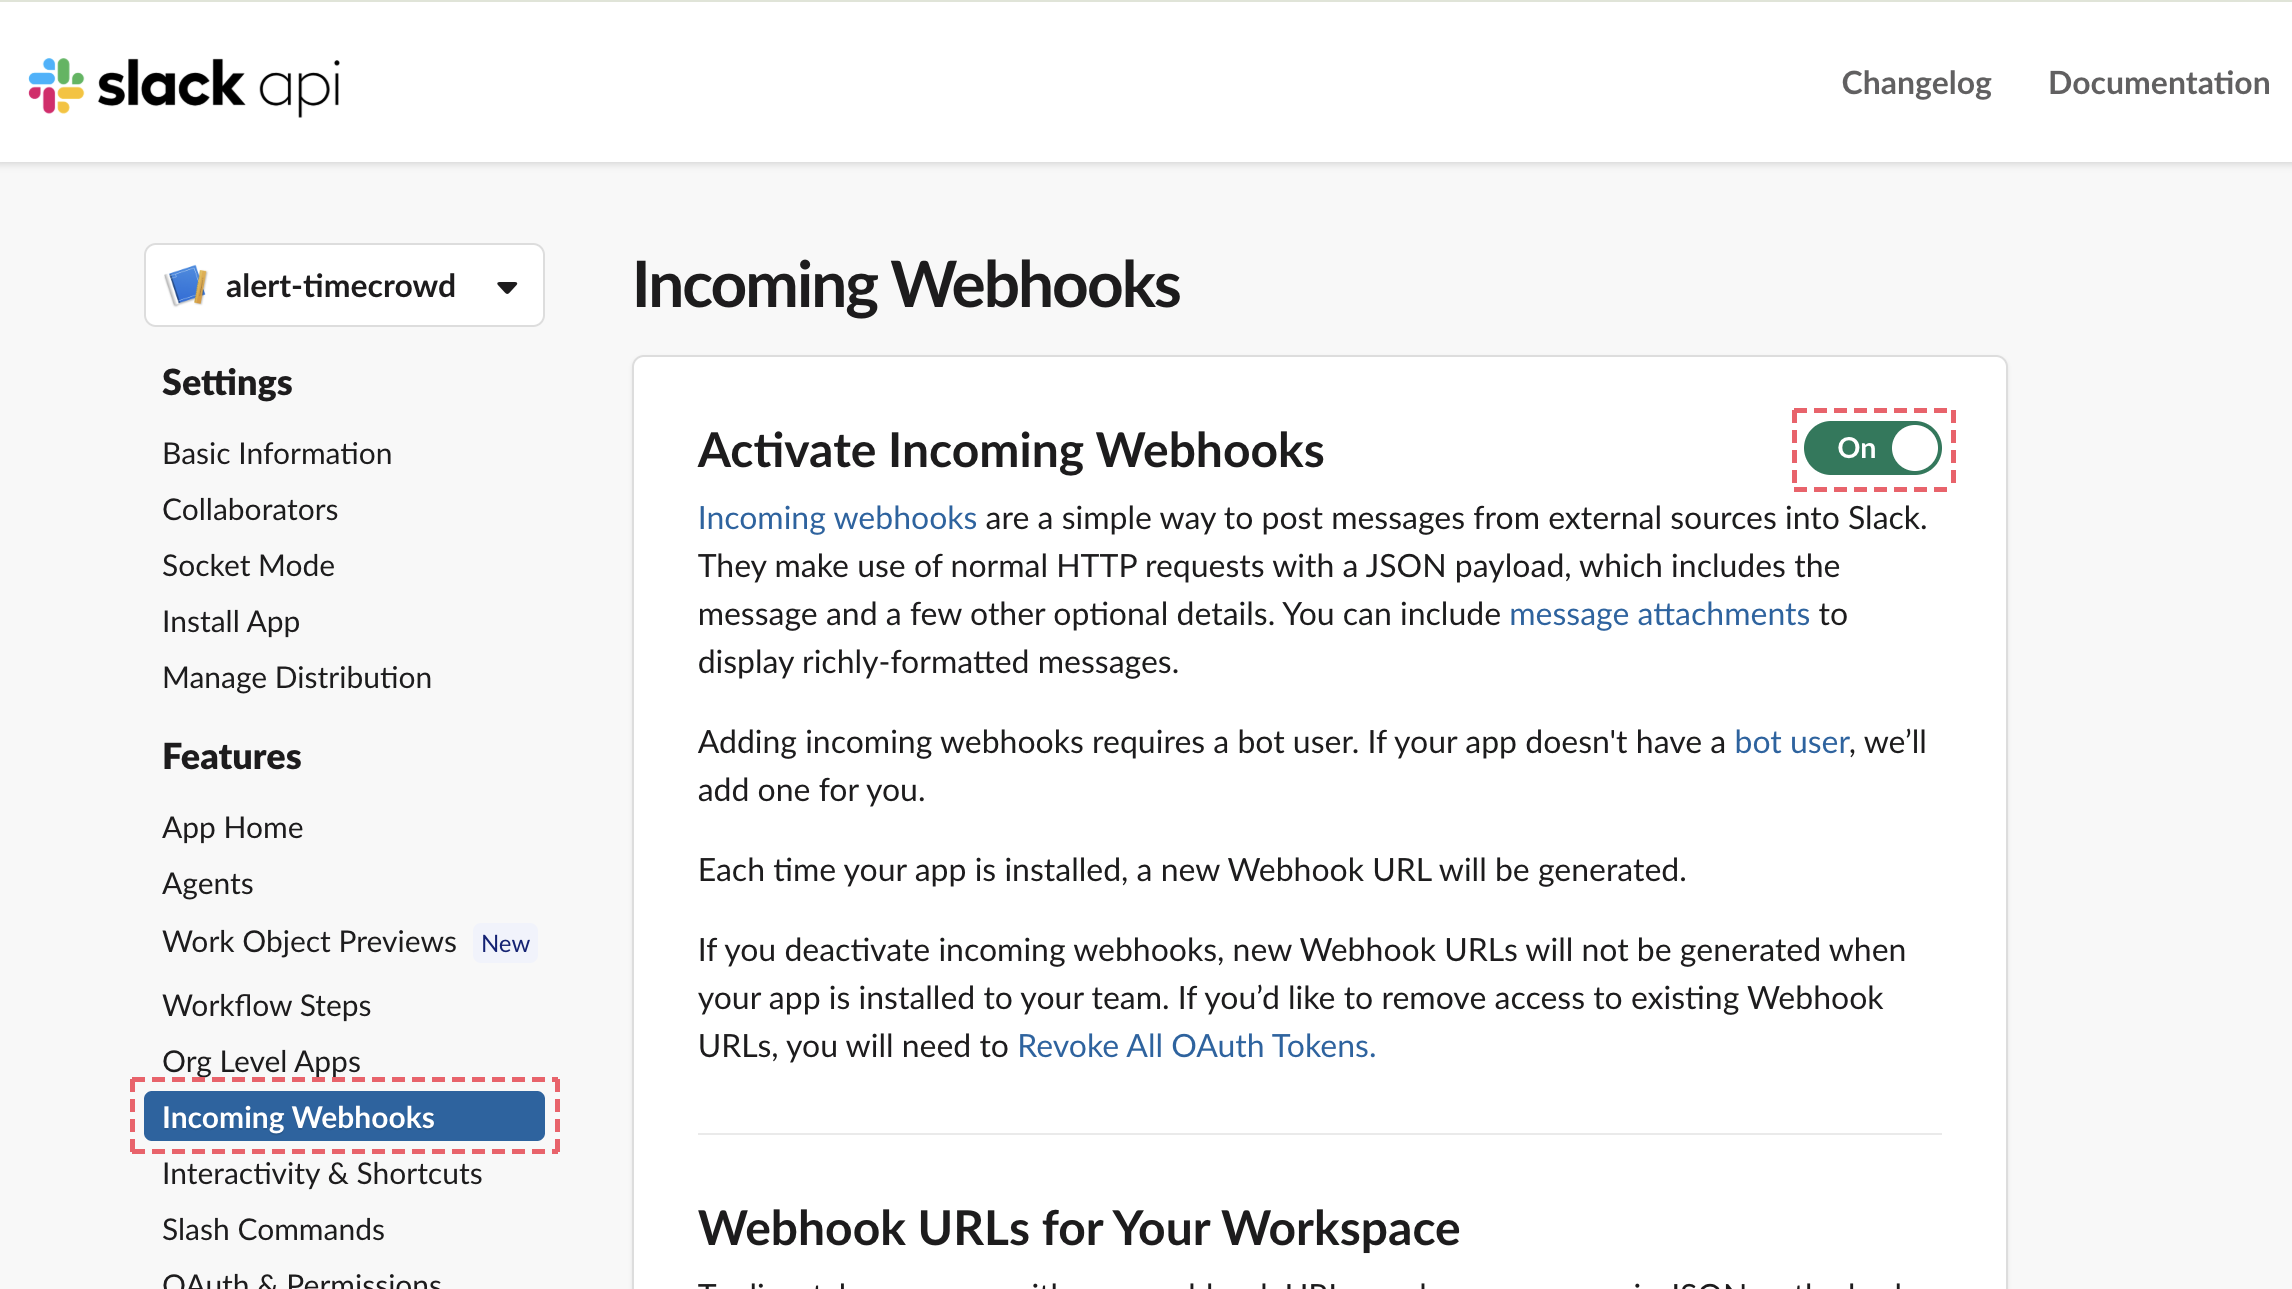This screenshot has height=1289, width=2292.
Task: Click the Settings section header
Action: 227,383
